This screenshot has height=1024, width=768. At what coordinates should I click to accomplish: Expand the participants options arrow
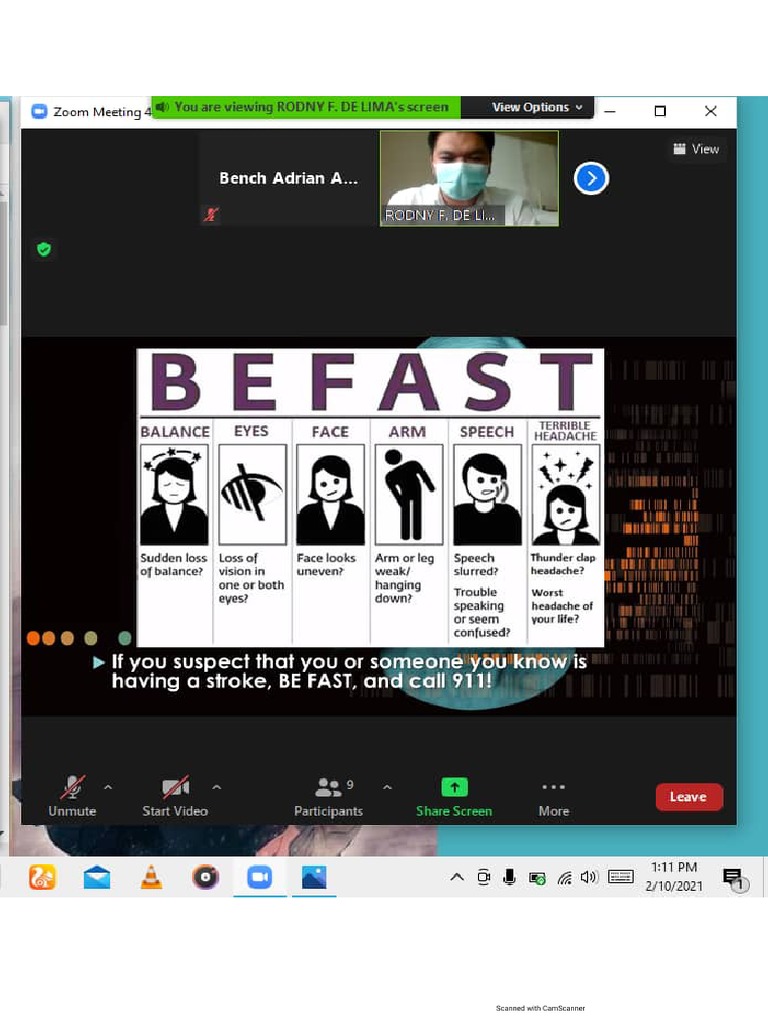coord(387,788)
